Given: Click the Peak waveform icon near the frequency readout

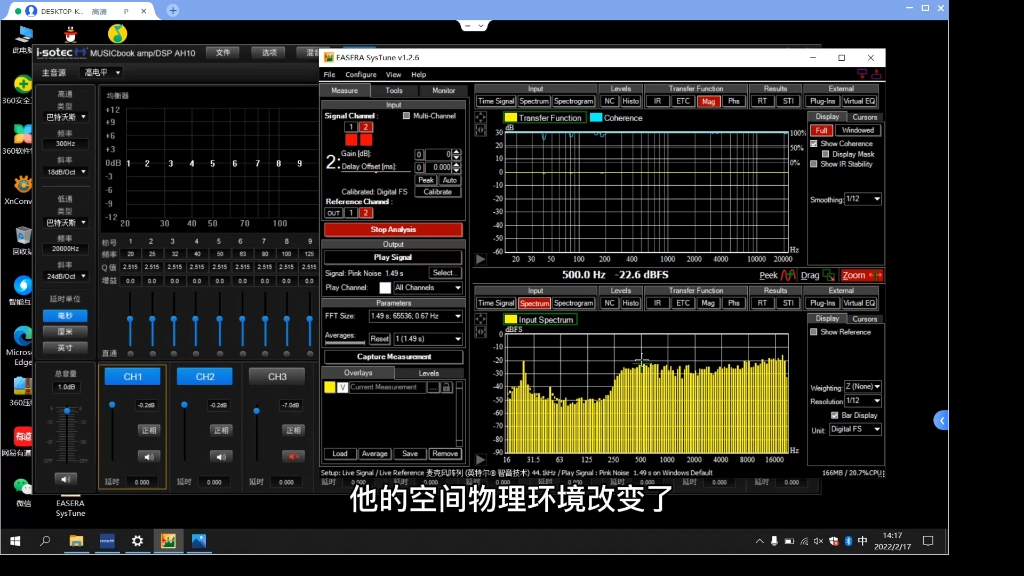Looking at the screenshot, I should tap(789, 275).
